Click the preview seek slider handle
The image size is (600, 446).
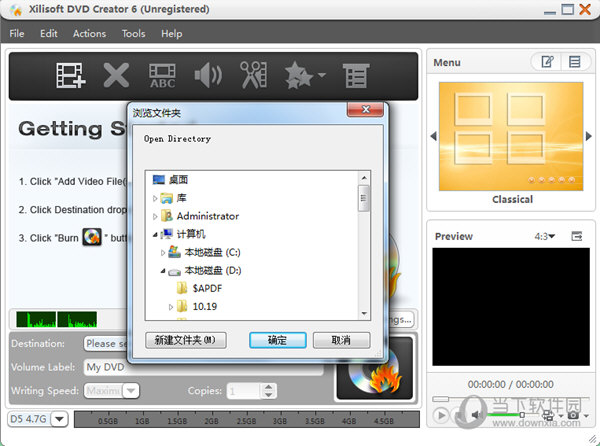tap(440, 399)
